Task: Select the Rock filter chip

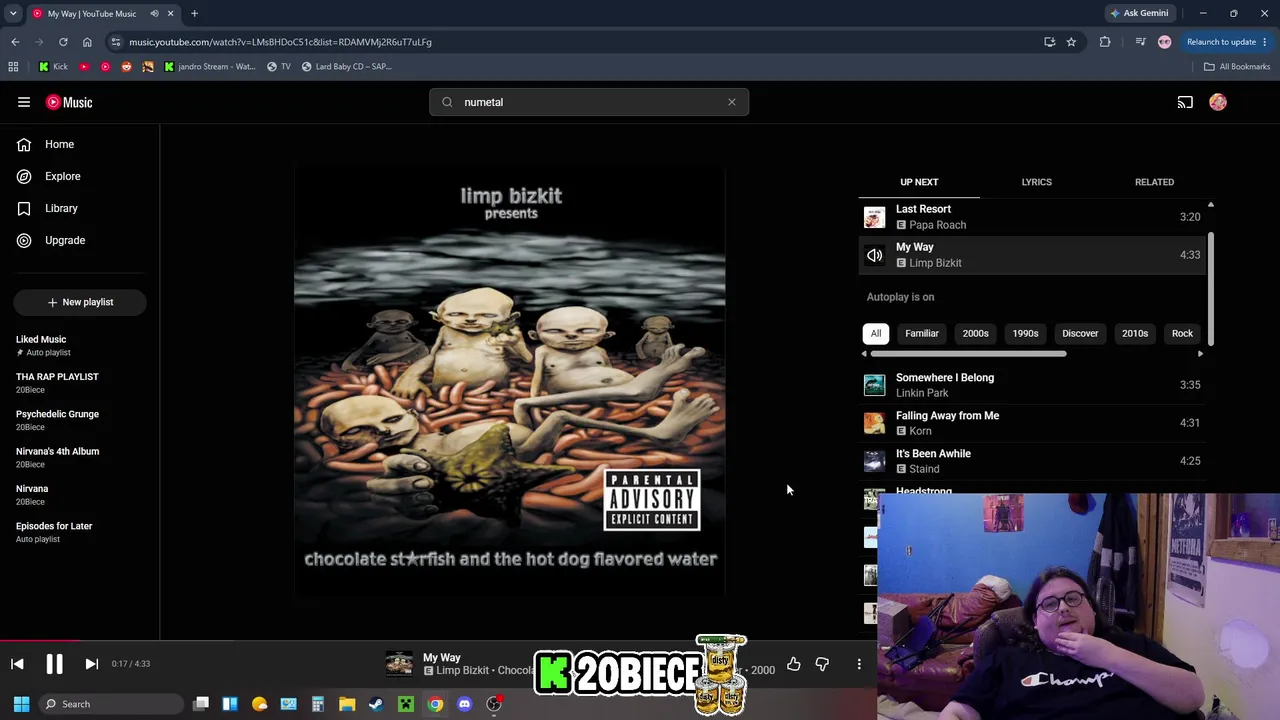Action: [1182, 333]
